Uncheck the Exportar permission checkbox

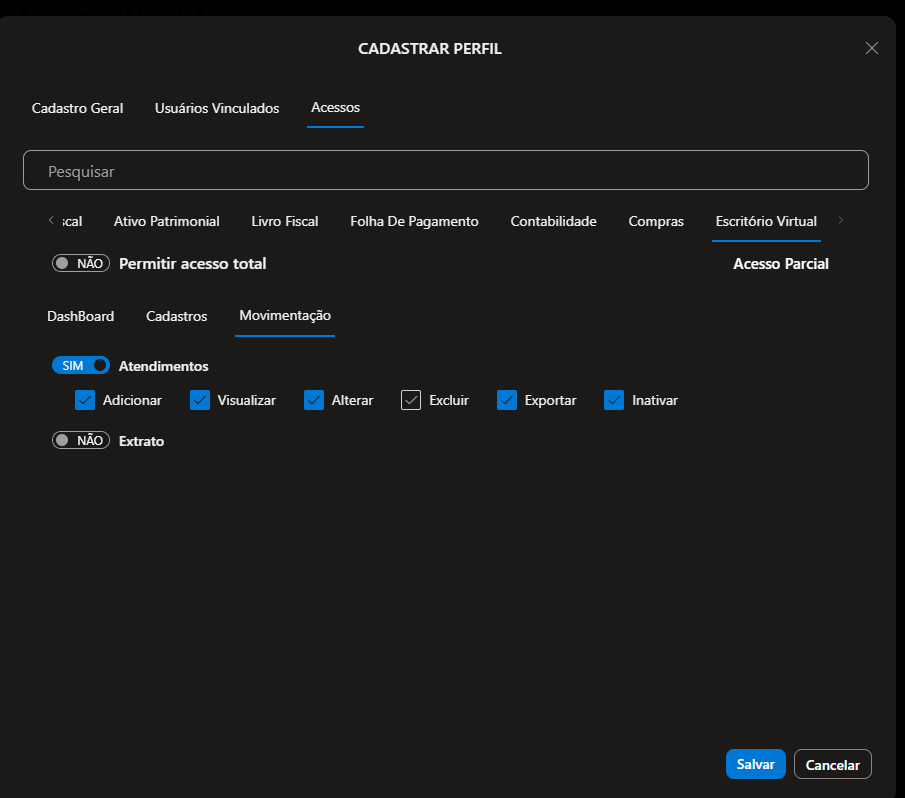(x=507, y=400)
